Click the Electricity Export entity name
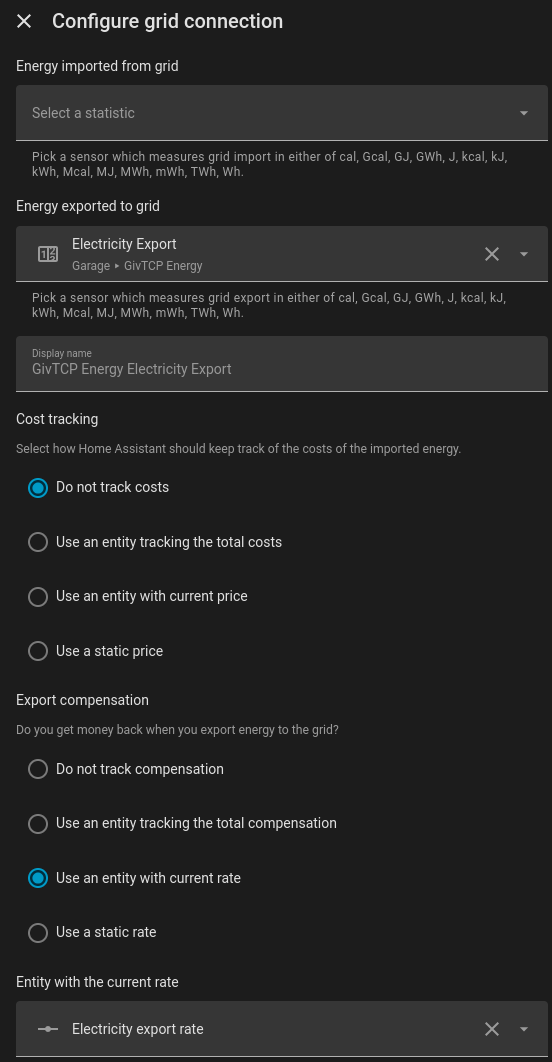This screenshot has height=1062, width=552. [124, 244]
